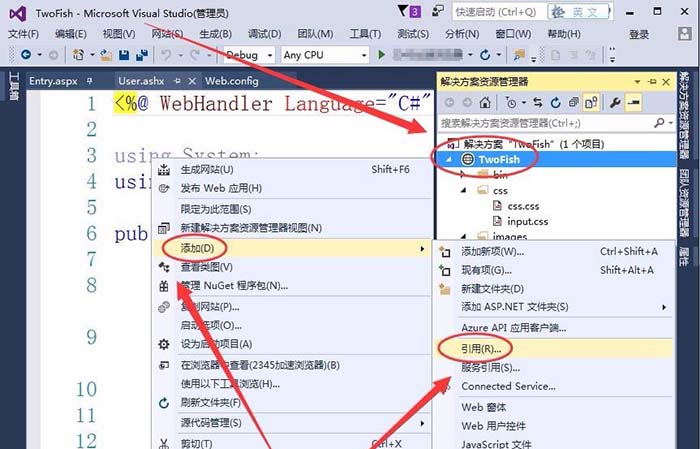Open the 工具(T) menu
The image size is (700, 449).
pos(365,34)
